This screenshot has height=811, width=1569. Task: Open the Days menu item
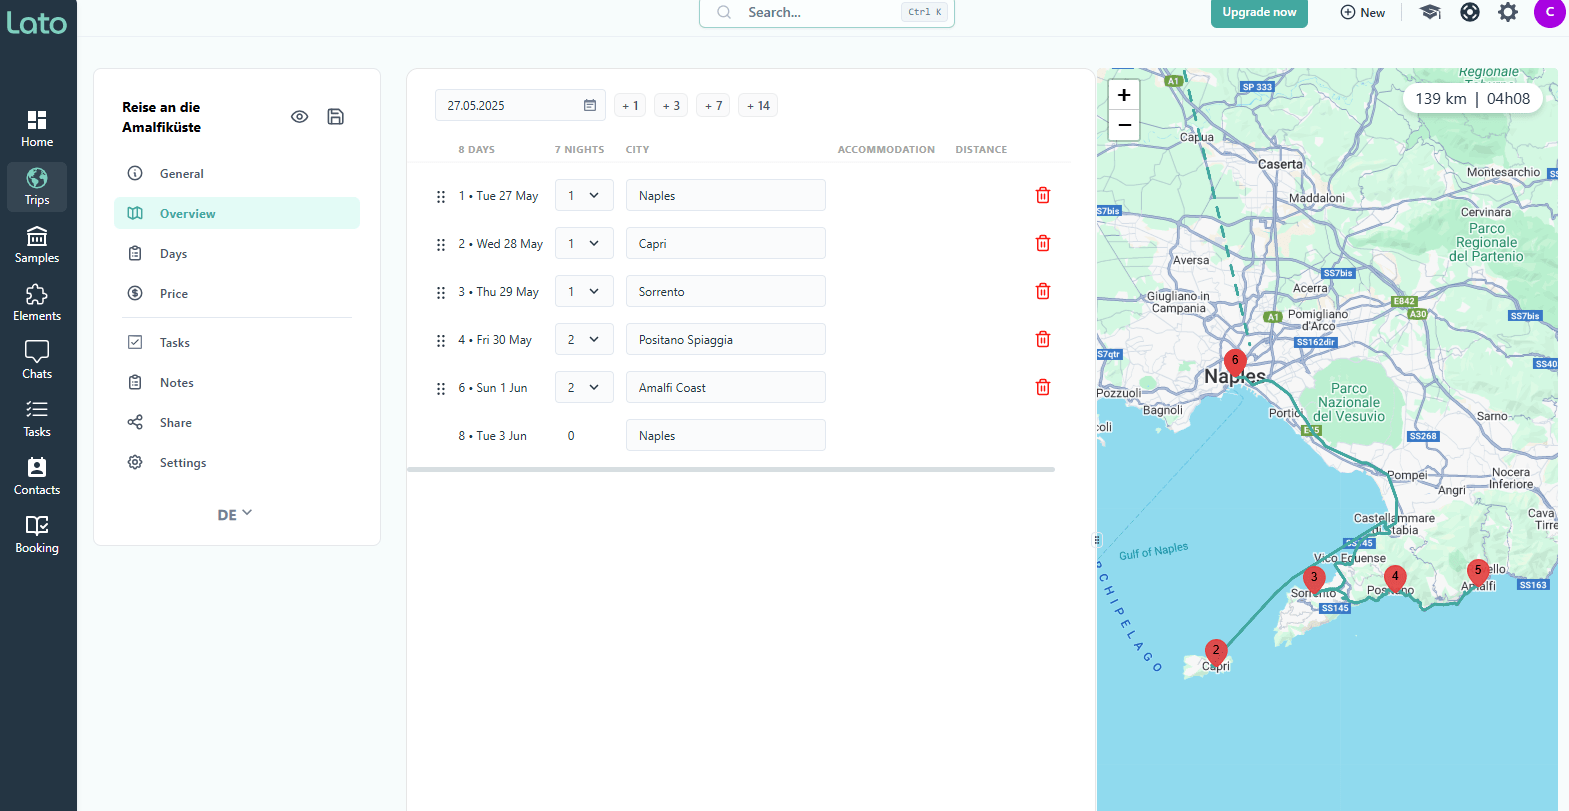pyautogui.click(x=173, y=254)
